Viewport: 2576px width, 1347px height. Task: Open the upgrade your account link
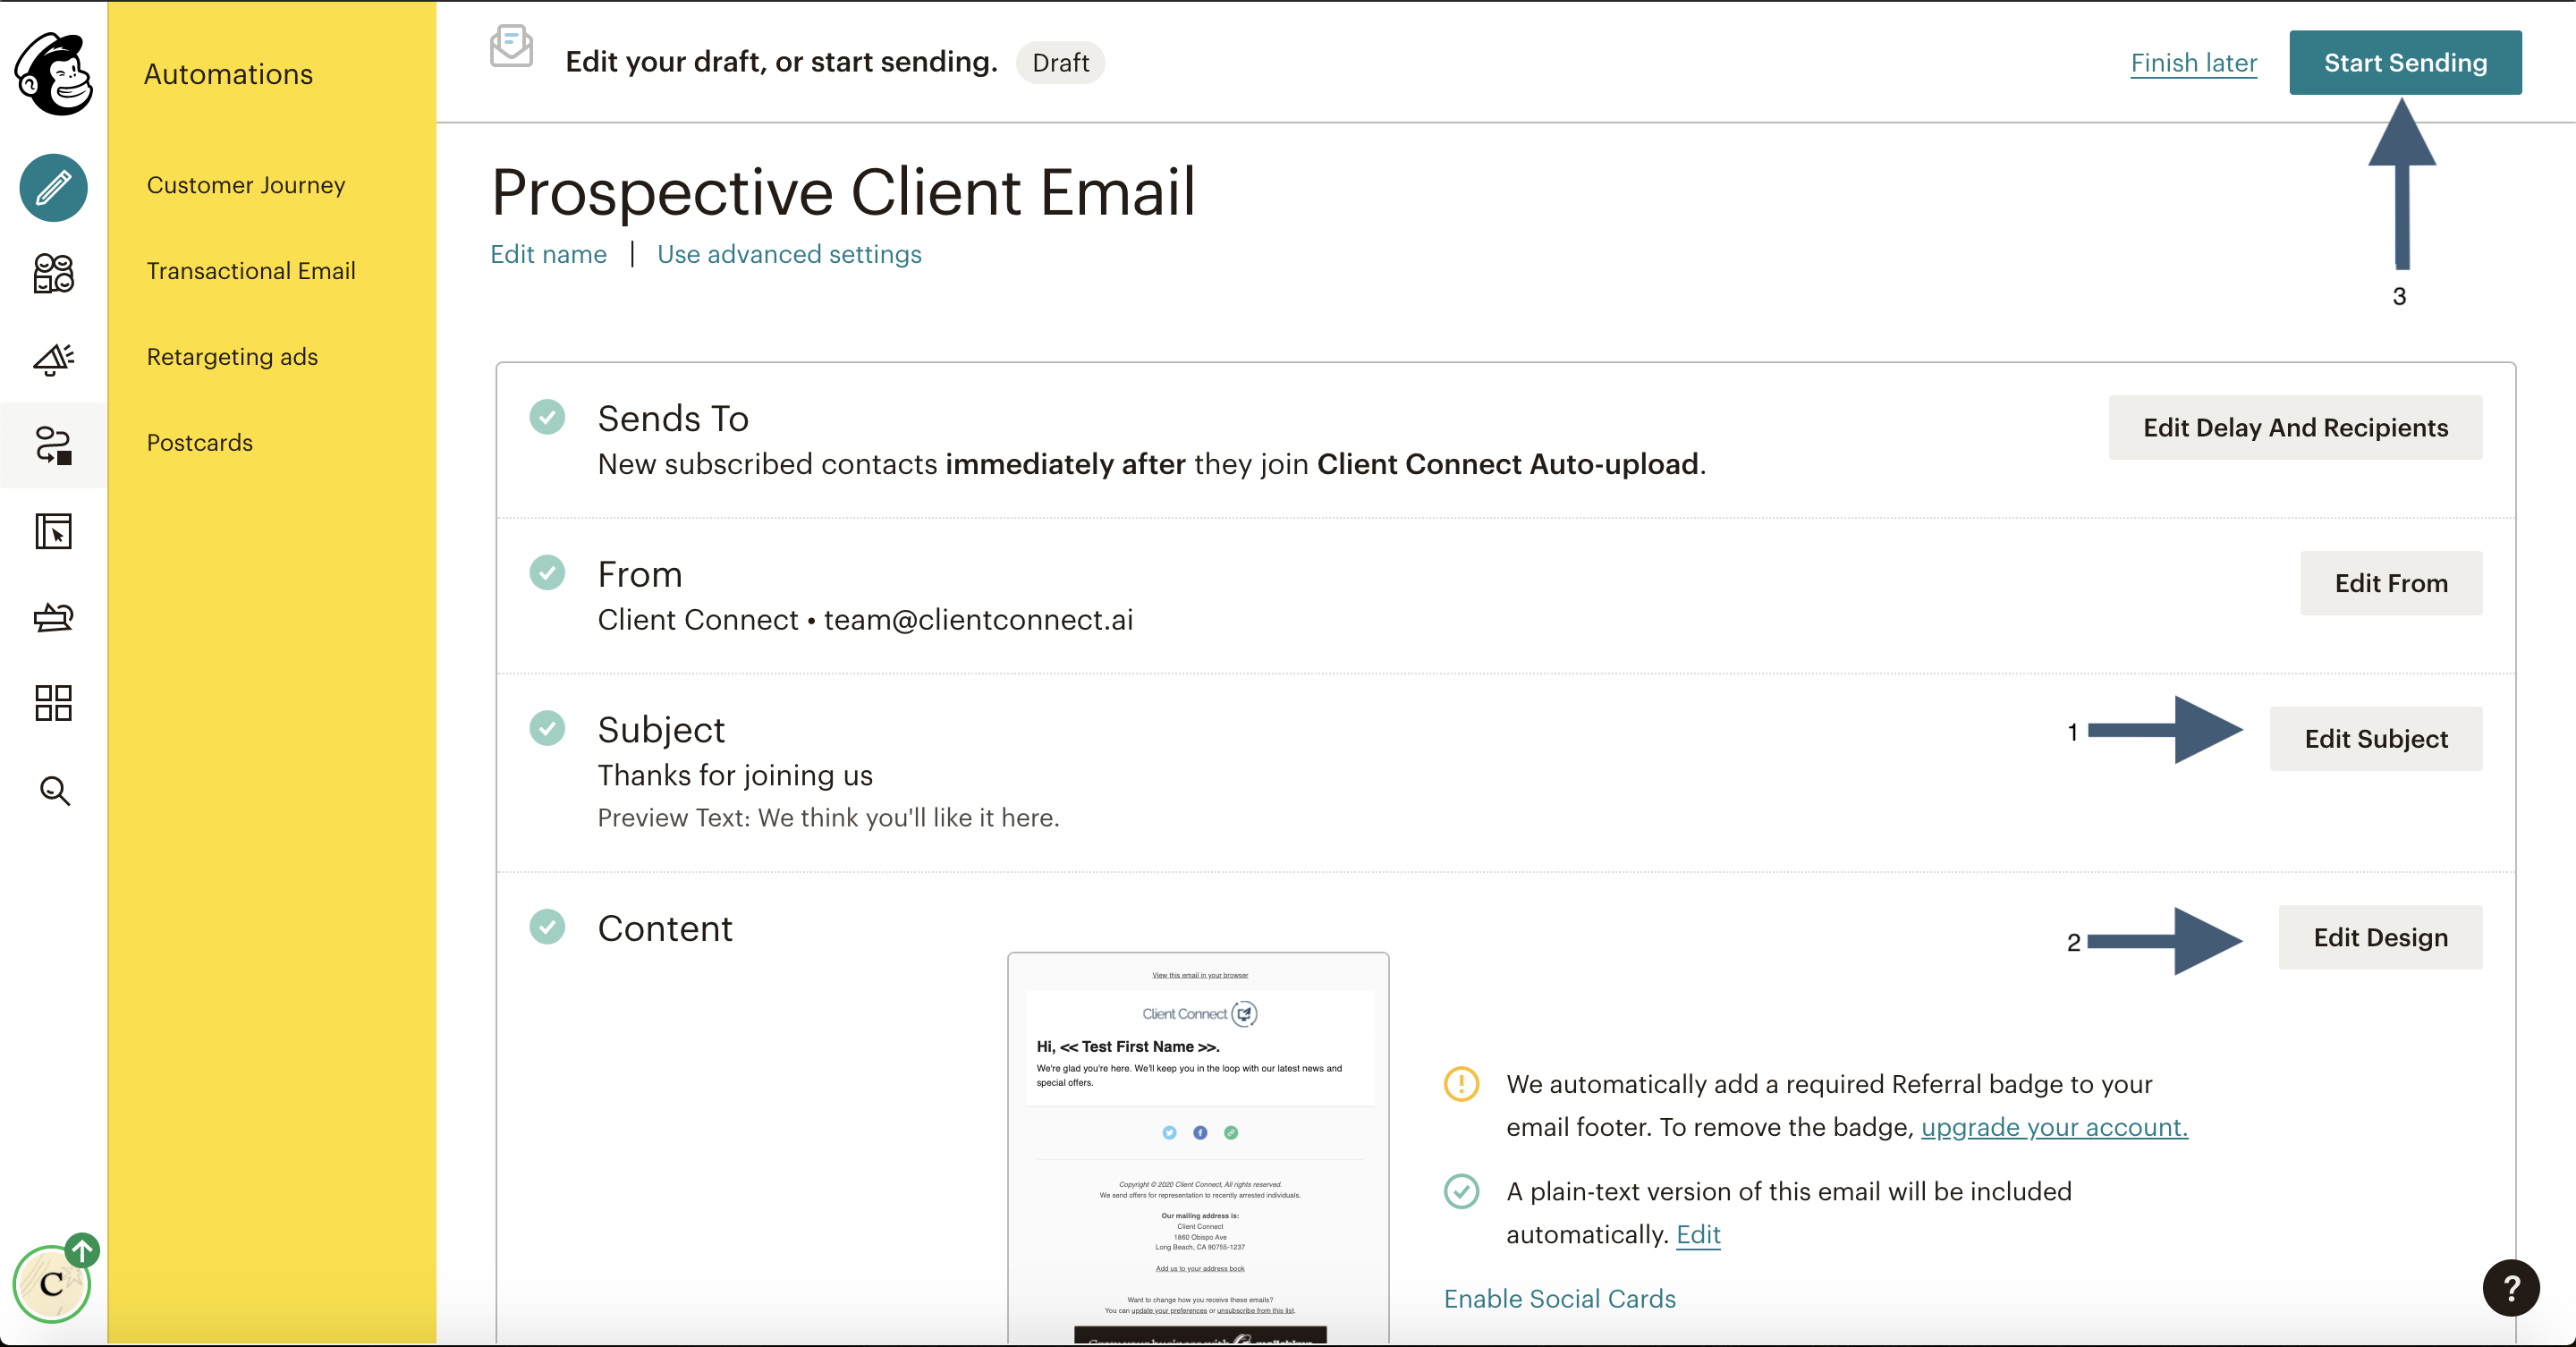click(2054, 1127)
